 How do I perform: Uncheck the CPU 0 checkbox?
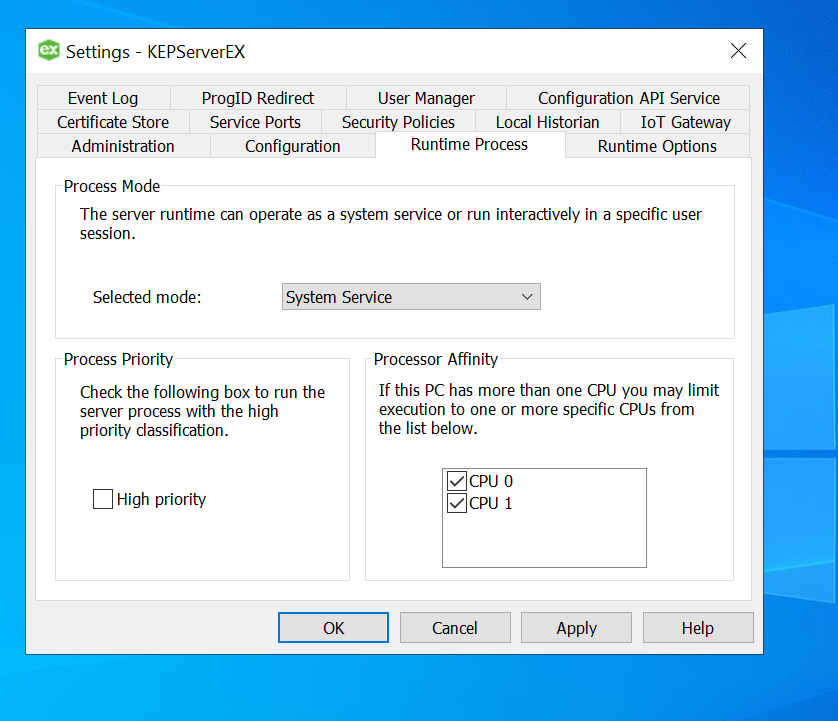point(458,481)
